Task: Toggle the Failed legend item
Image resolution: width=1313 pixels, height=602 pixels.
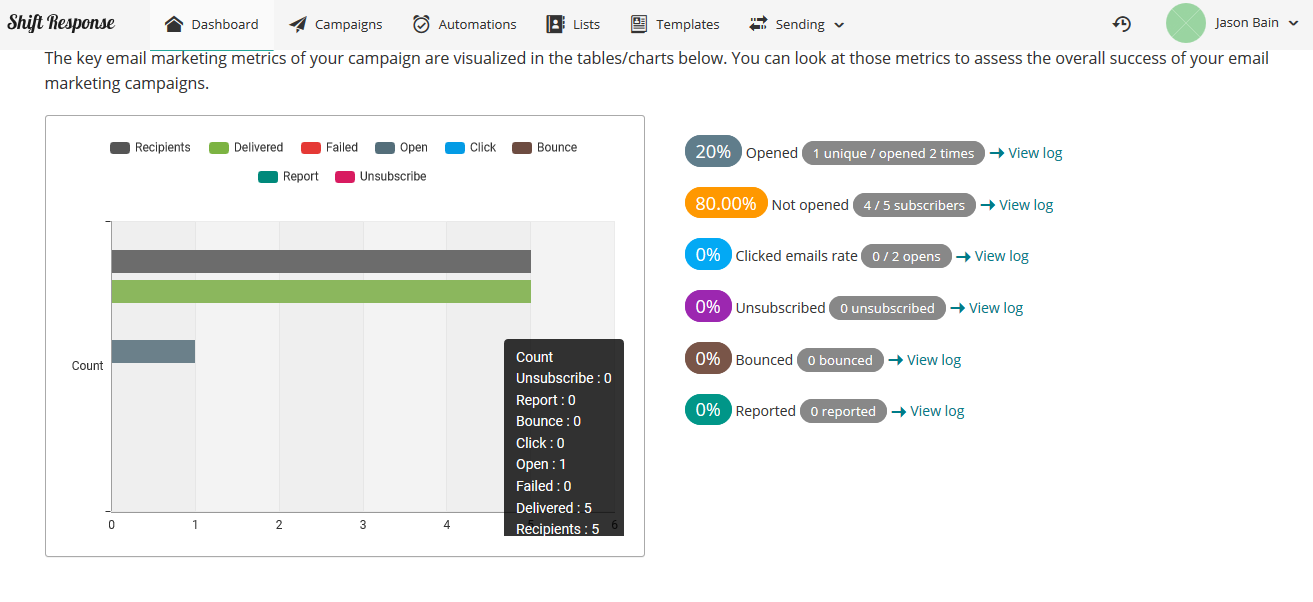Action: (329, 147)
